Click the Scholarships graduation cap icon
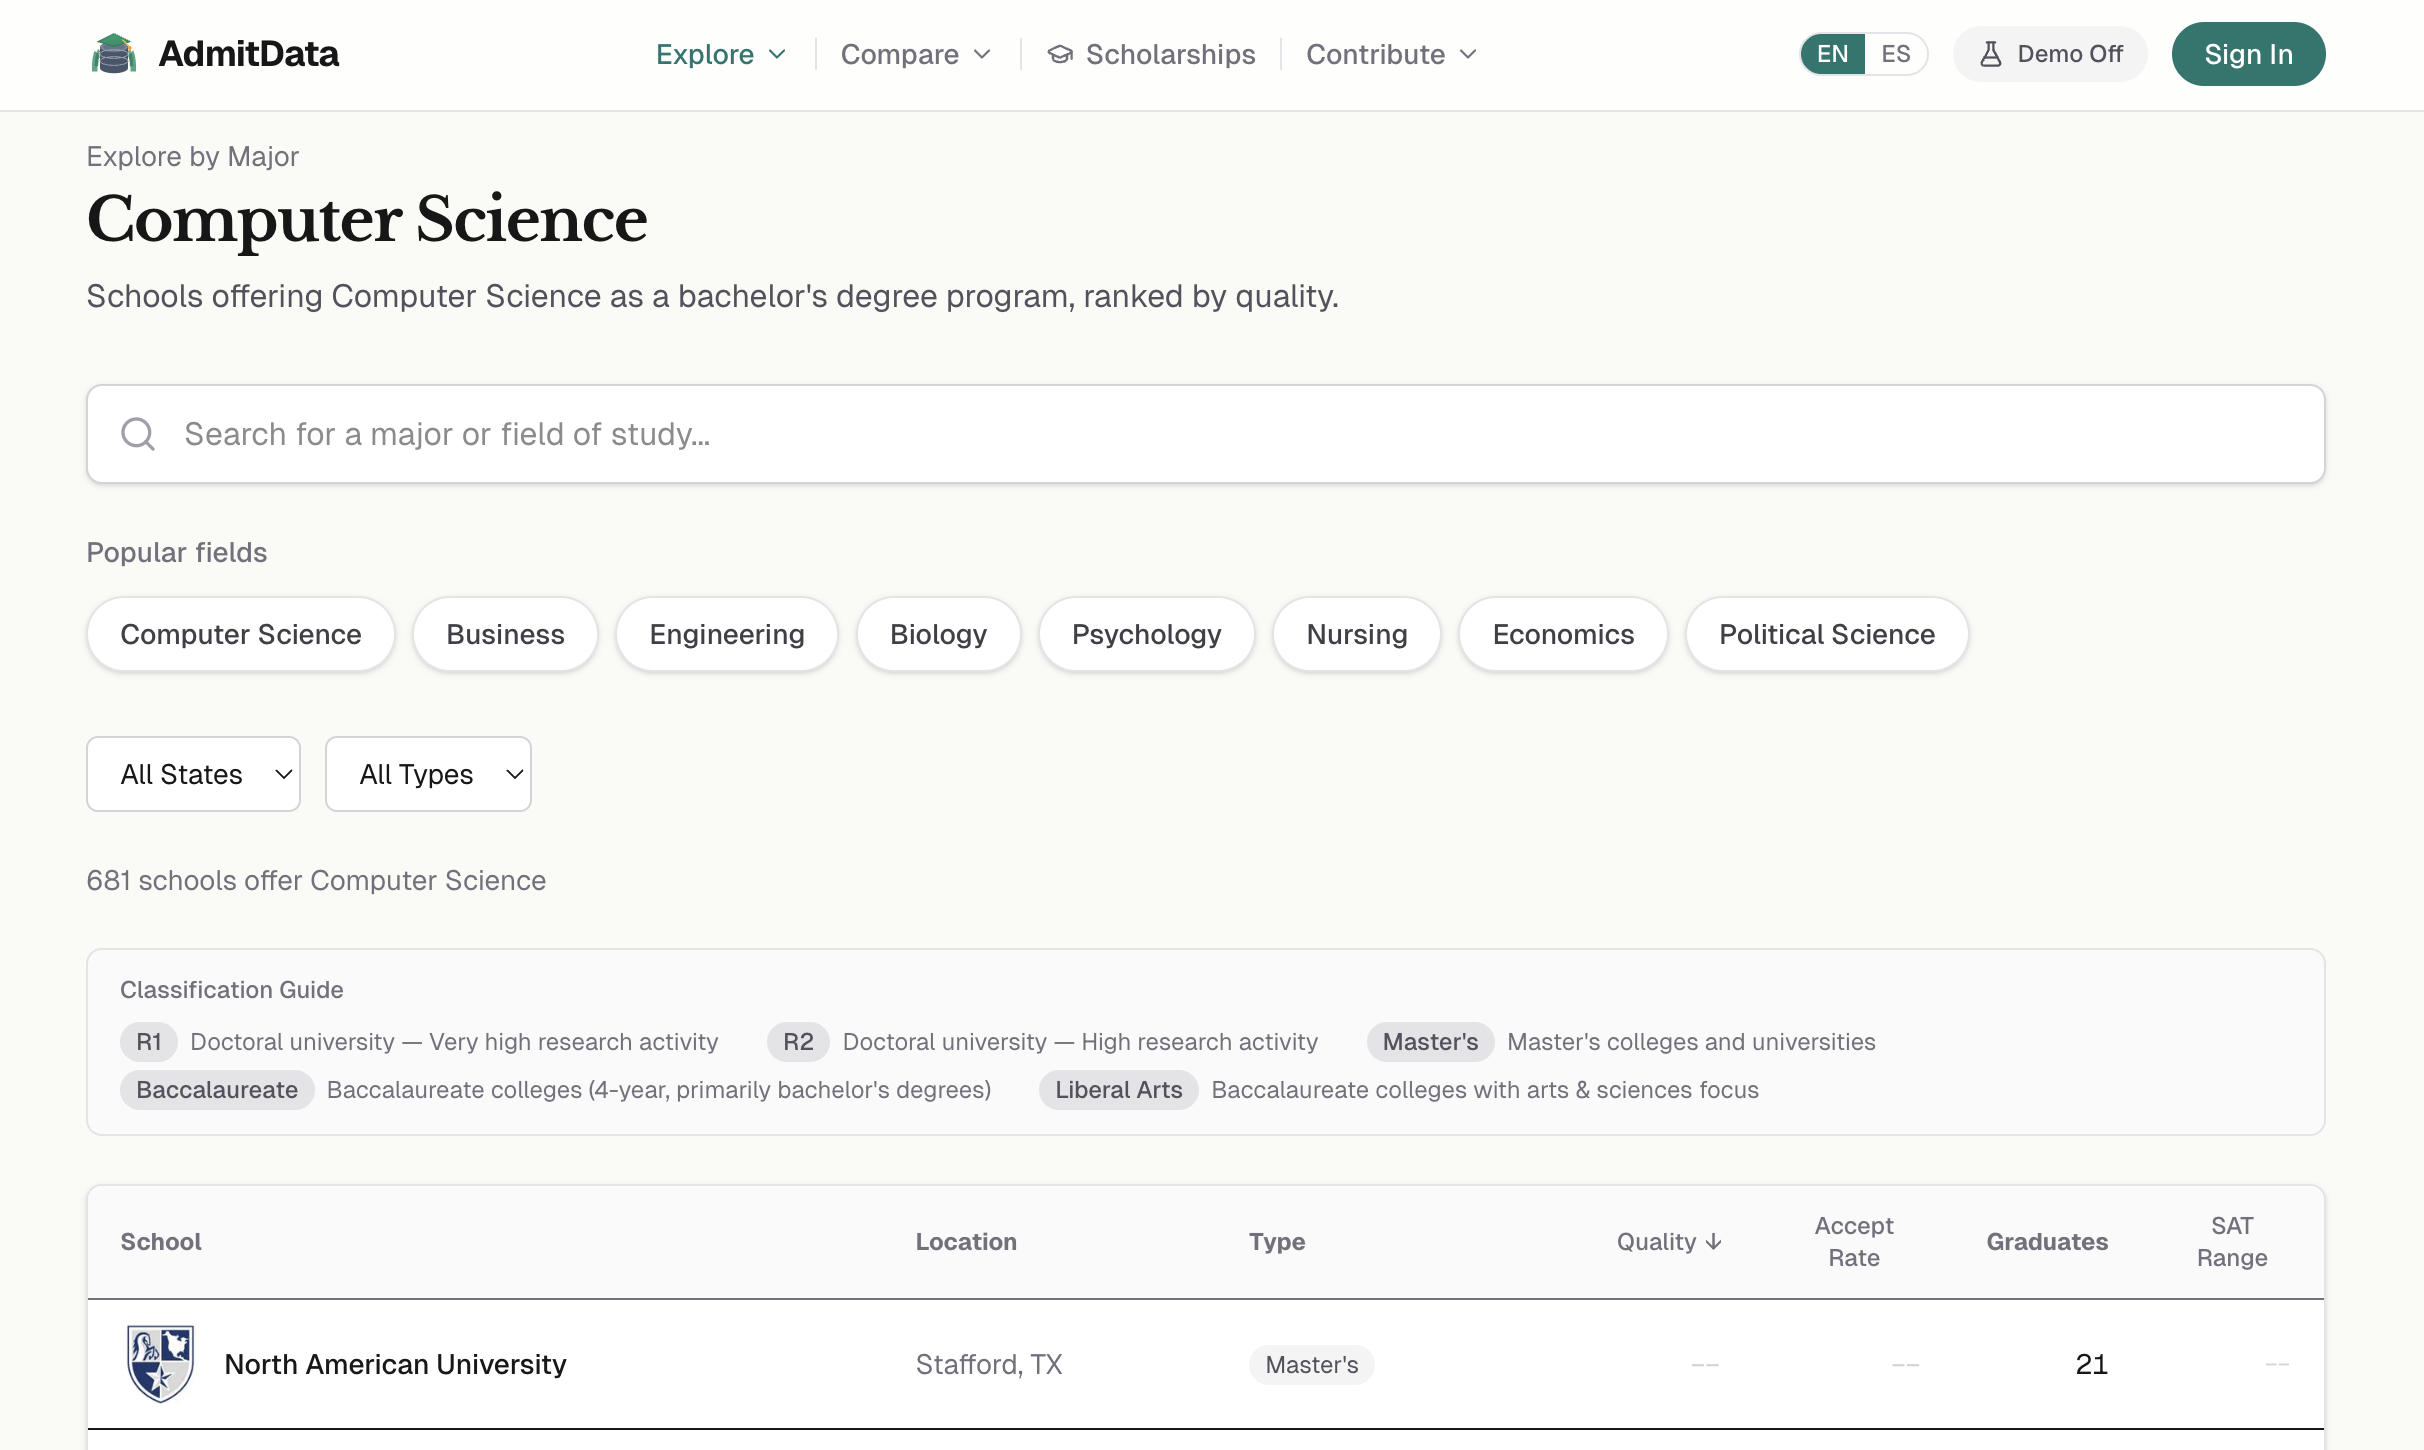Viewport: 2424px width, 1450px height. coord(1060,54)
